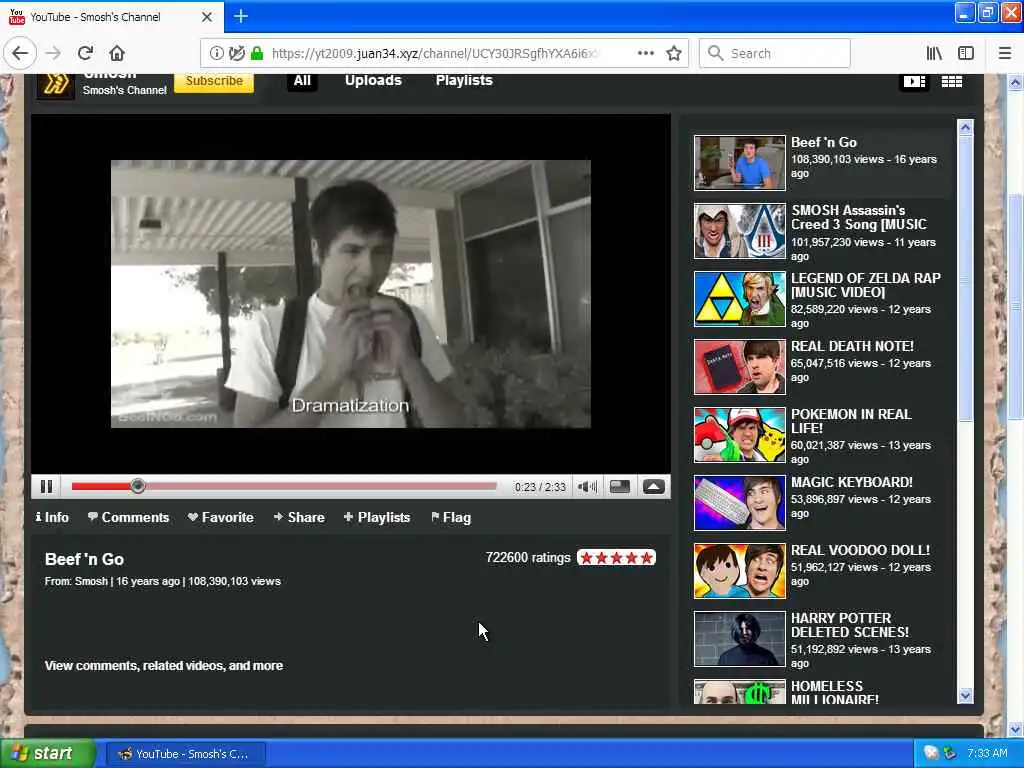The image size is (1024, 768).
Task: Seek along the red progress bar
Action: pyautogui.click(x=284, y=486)
